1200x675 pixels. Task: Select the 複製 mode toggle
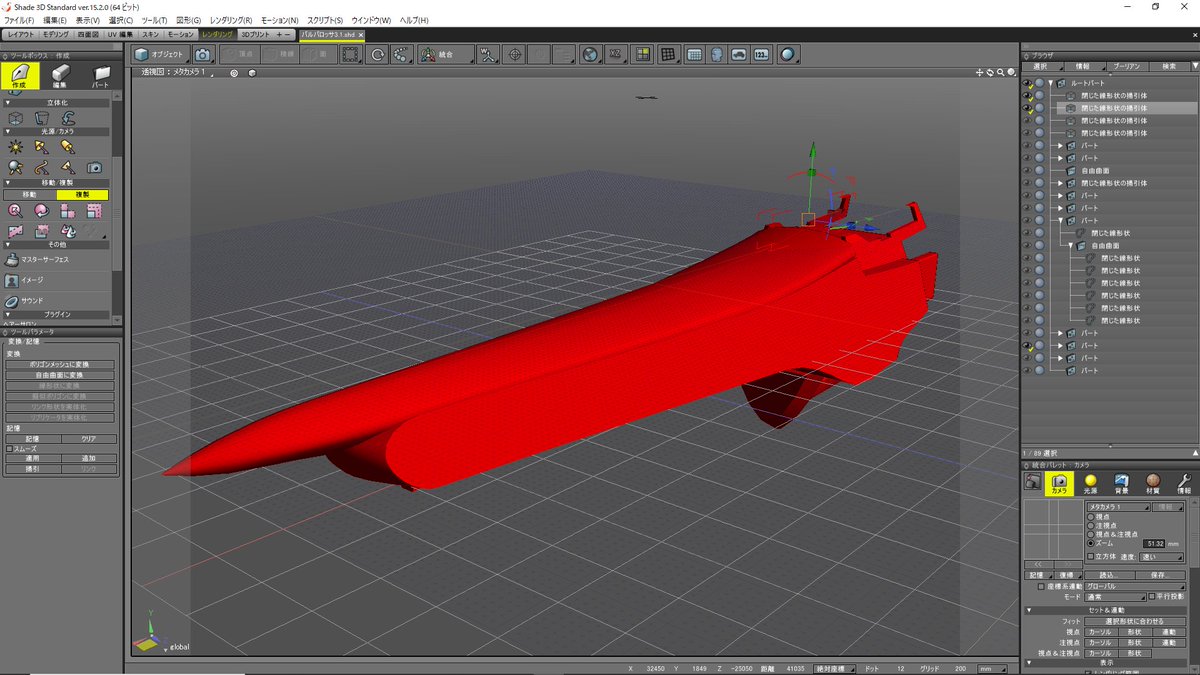click(83, 194)
